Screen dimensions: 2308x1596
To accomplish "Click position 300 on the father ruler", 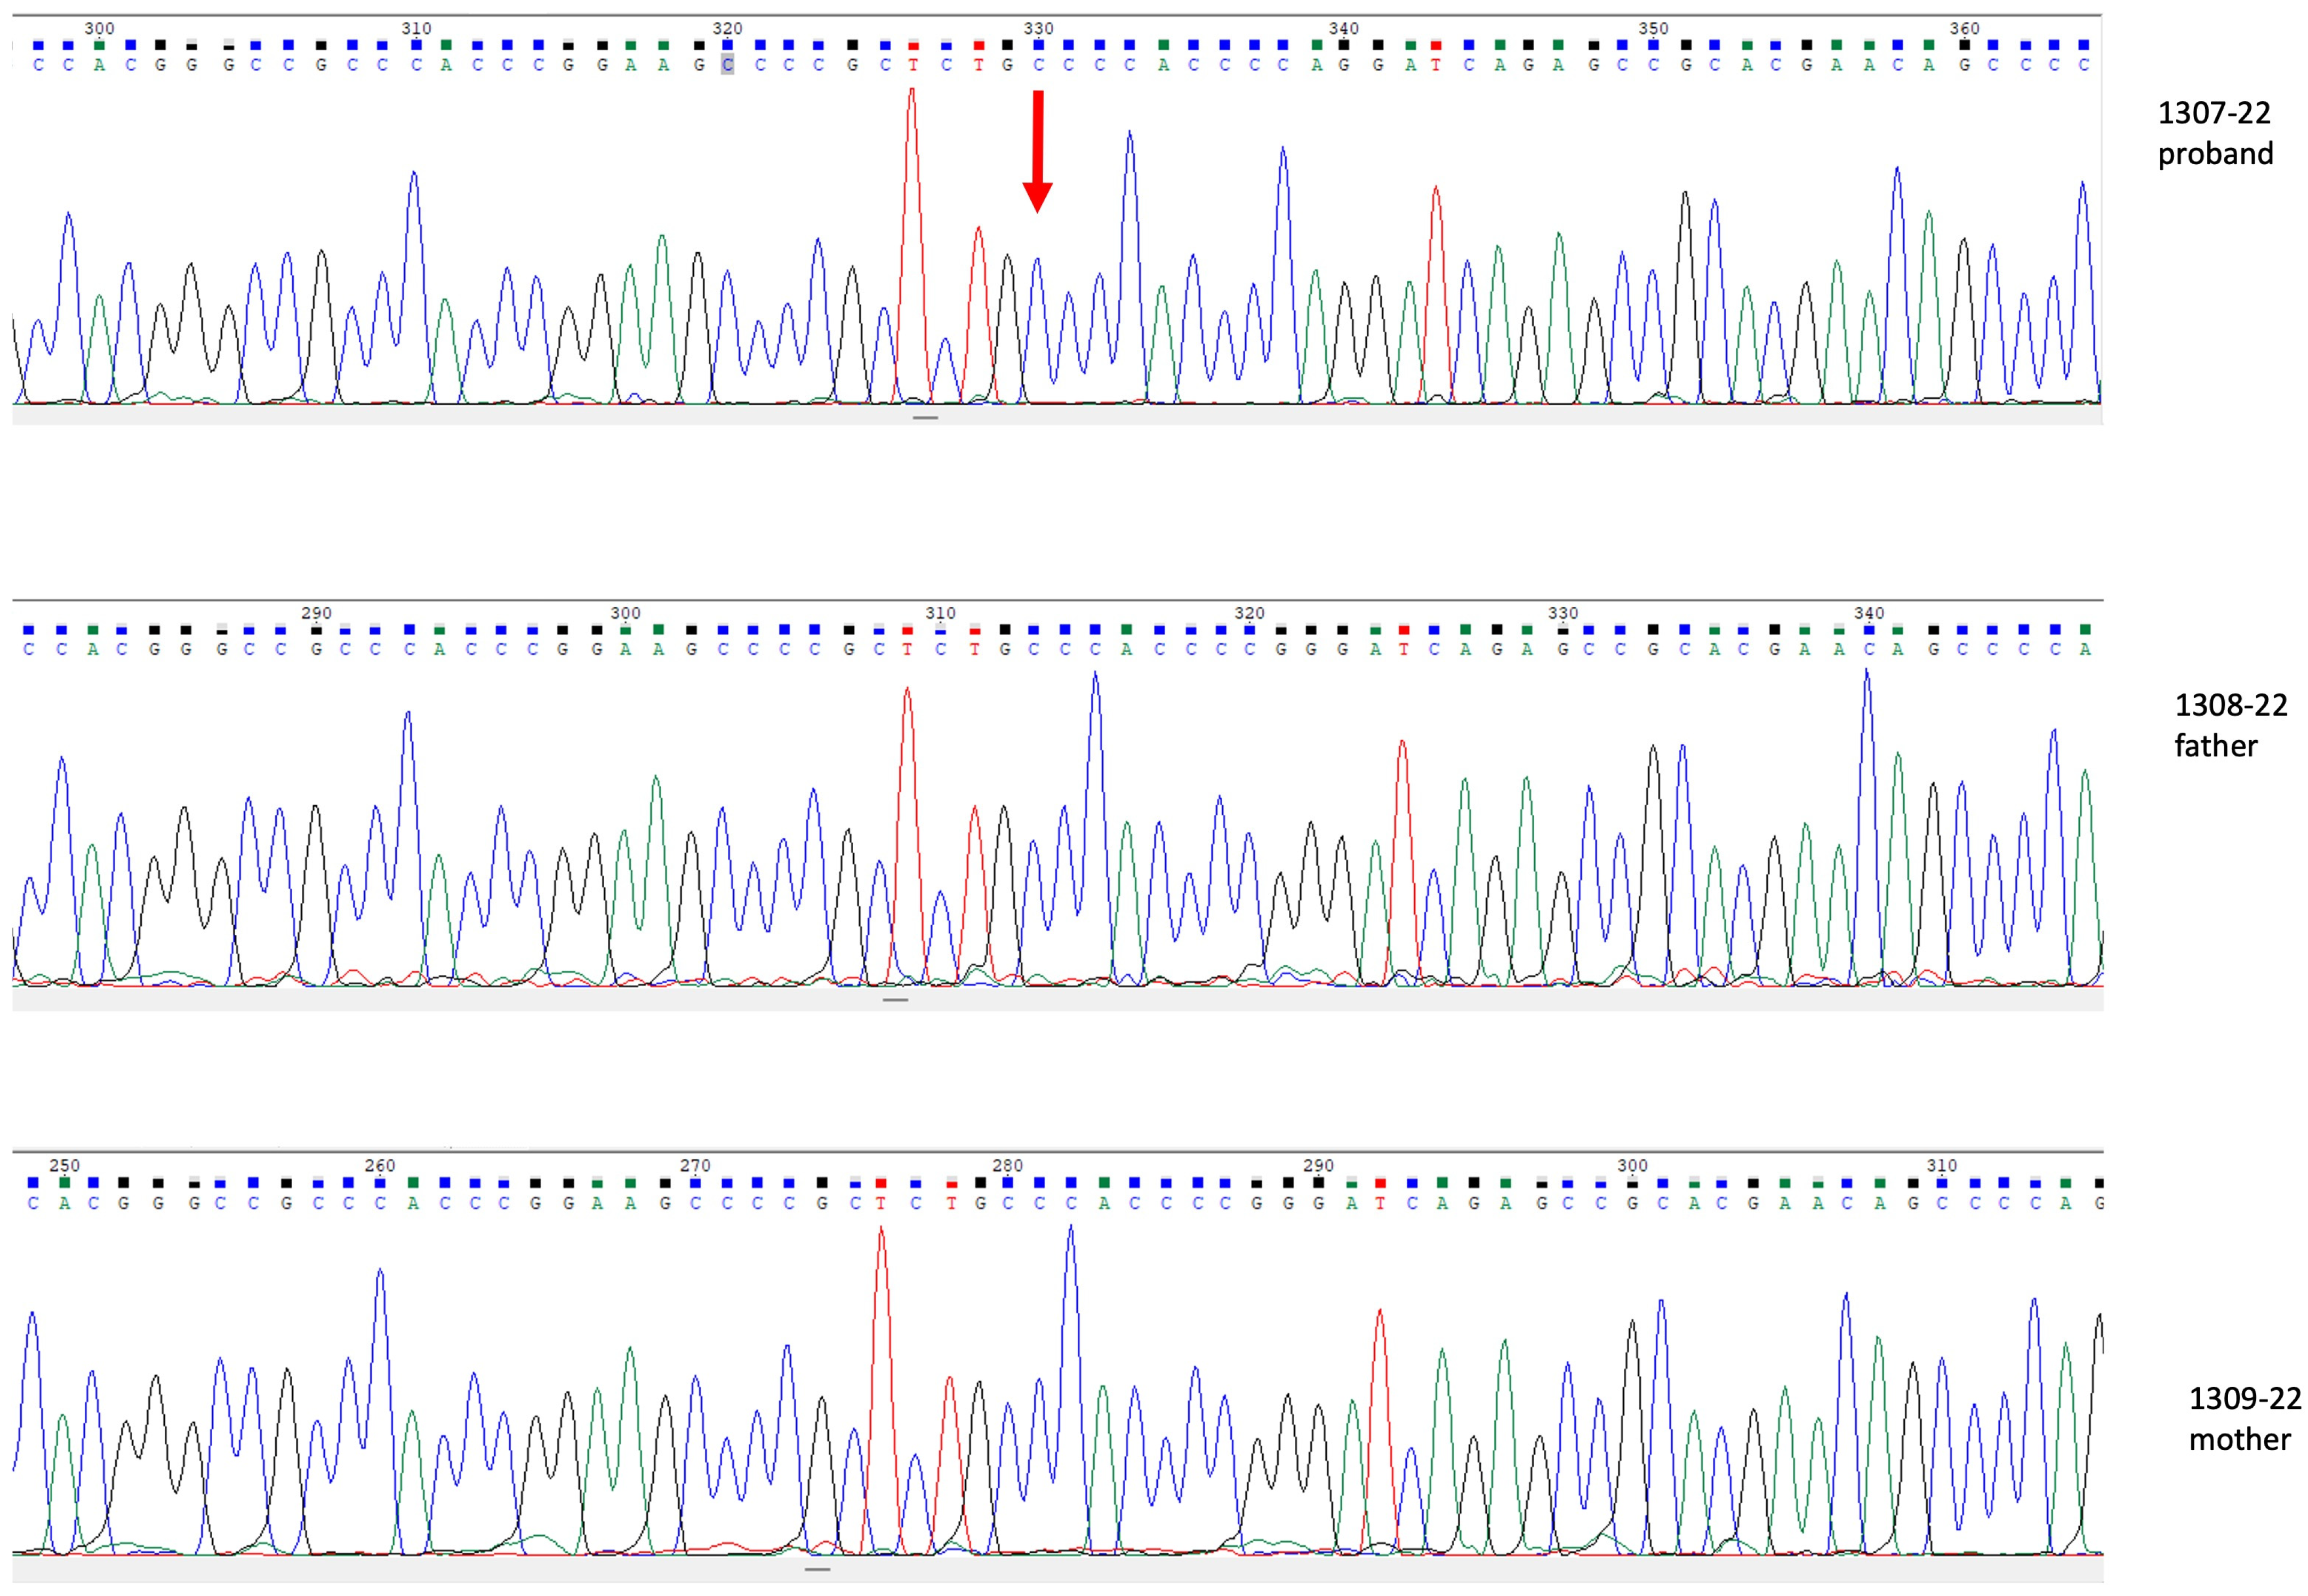I will coord(625,613).
